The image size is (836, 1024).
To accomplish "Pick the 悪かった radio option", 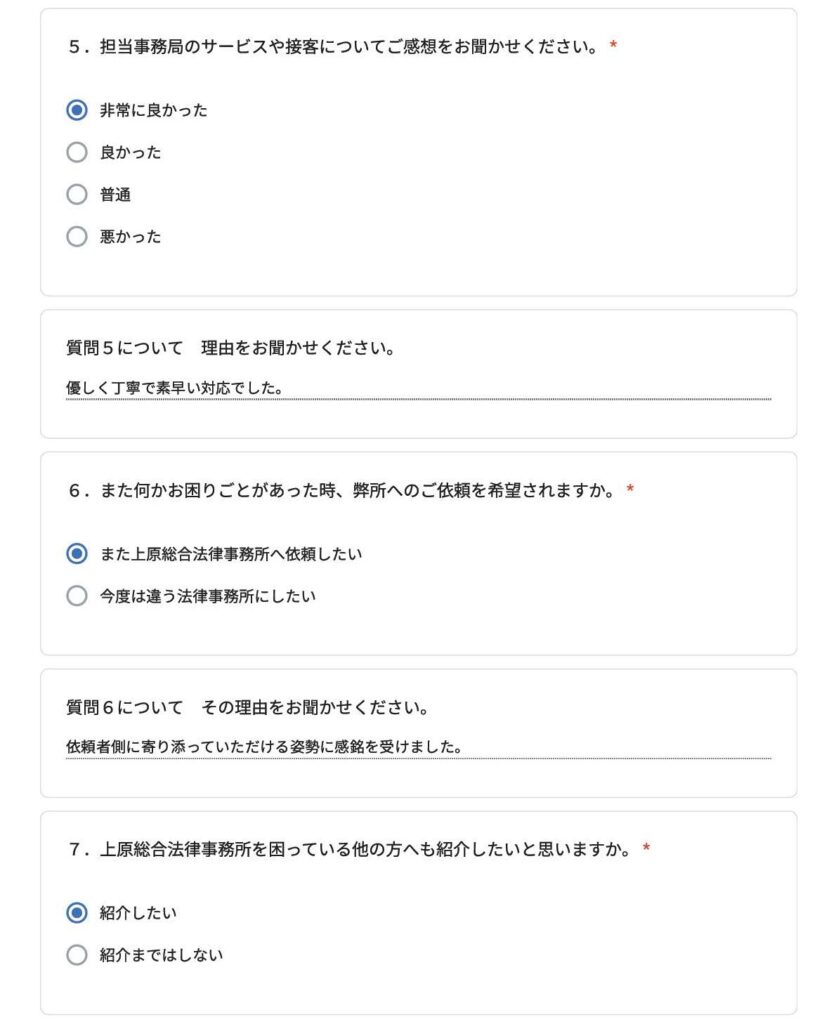I will click(x=76, y=236).
